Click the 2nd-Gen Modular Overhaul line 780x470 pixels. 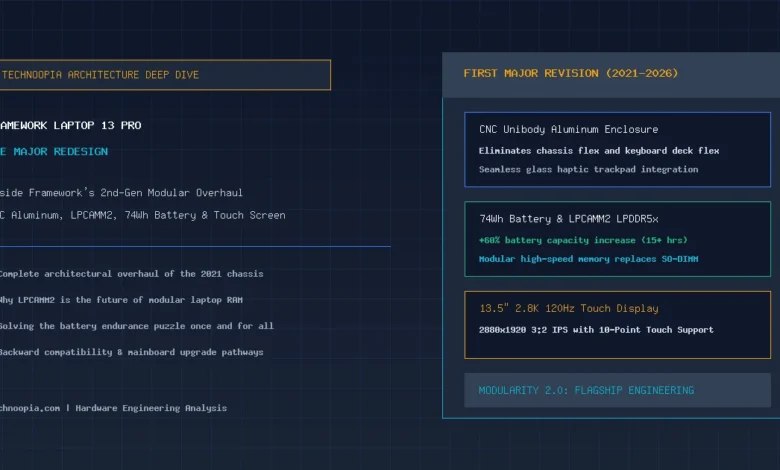[121, 192]
